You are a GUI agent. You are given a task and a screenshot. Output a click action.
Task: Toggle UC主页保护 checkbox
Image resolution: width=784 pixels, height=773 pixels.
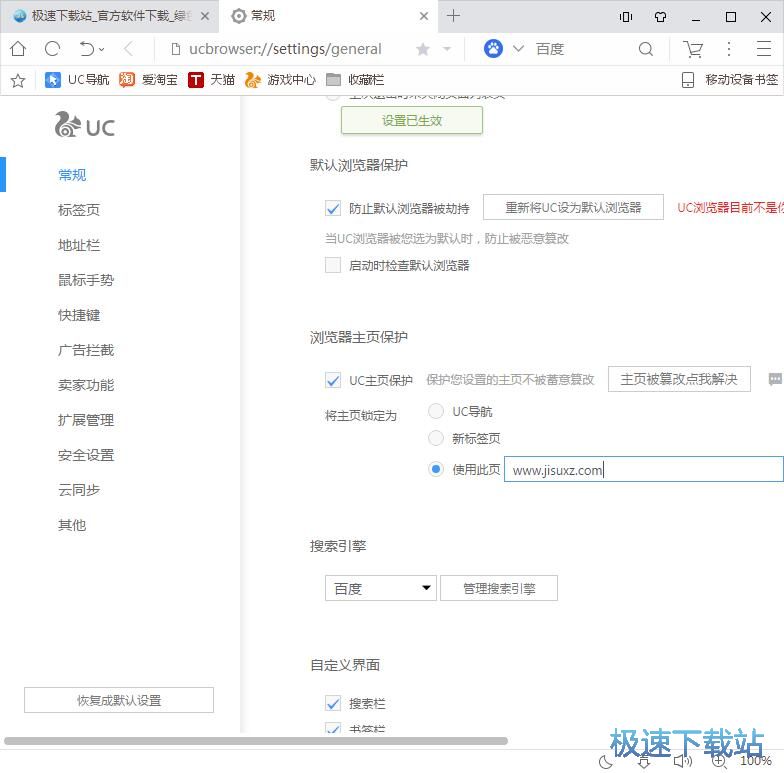click(332, 380)
